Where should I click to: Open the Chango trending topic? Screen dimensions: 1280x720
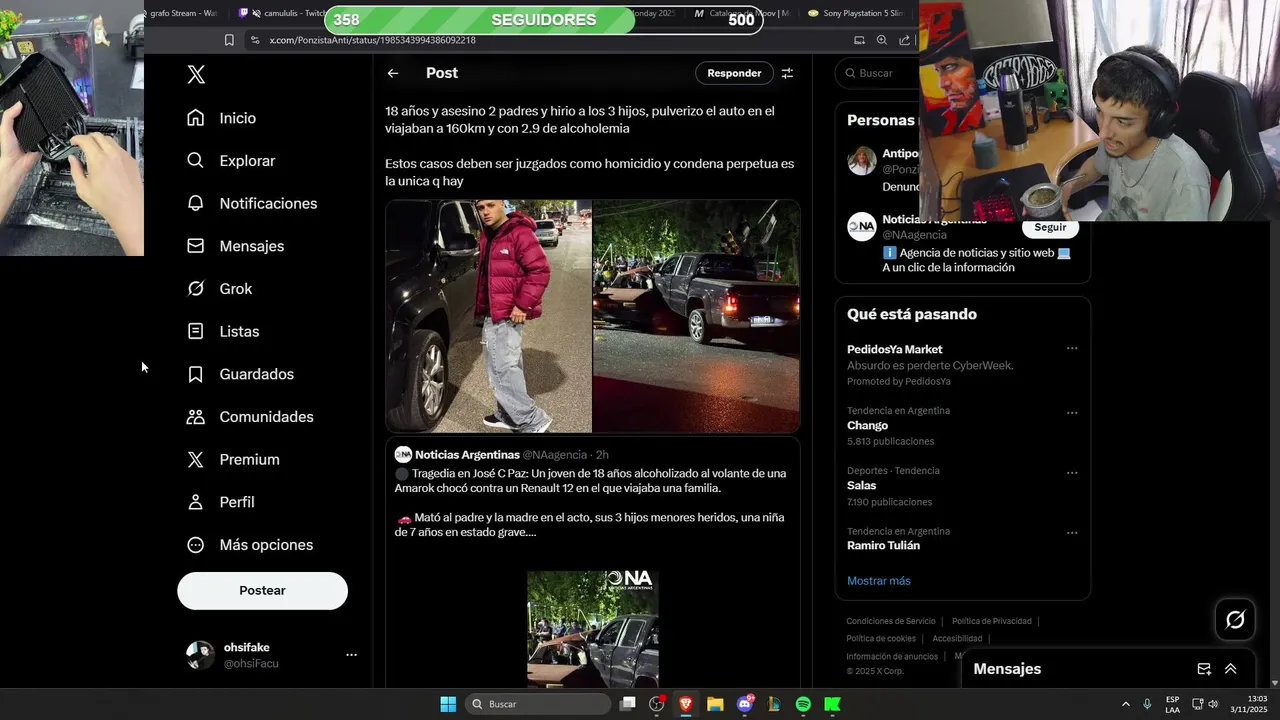(867, 426)
